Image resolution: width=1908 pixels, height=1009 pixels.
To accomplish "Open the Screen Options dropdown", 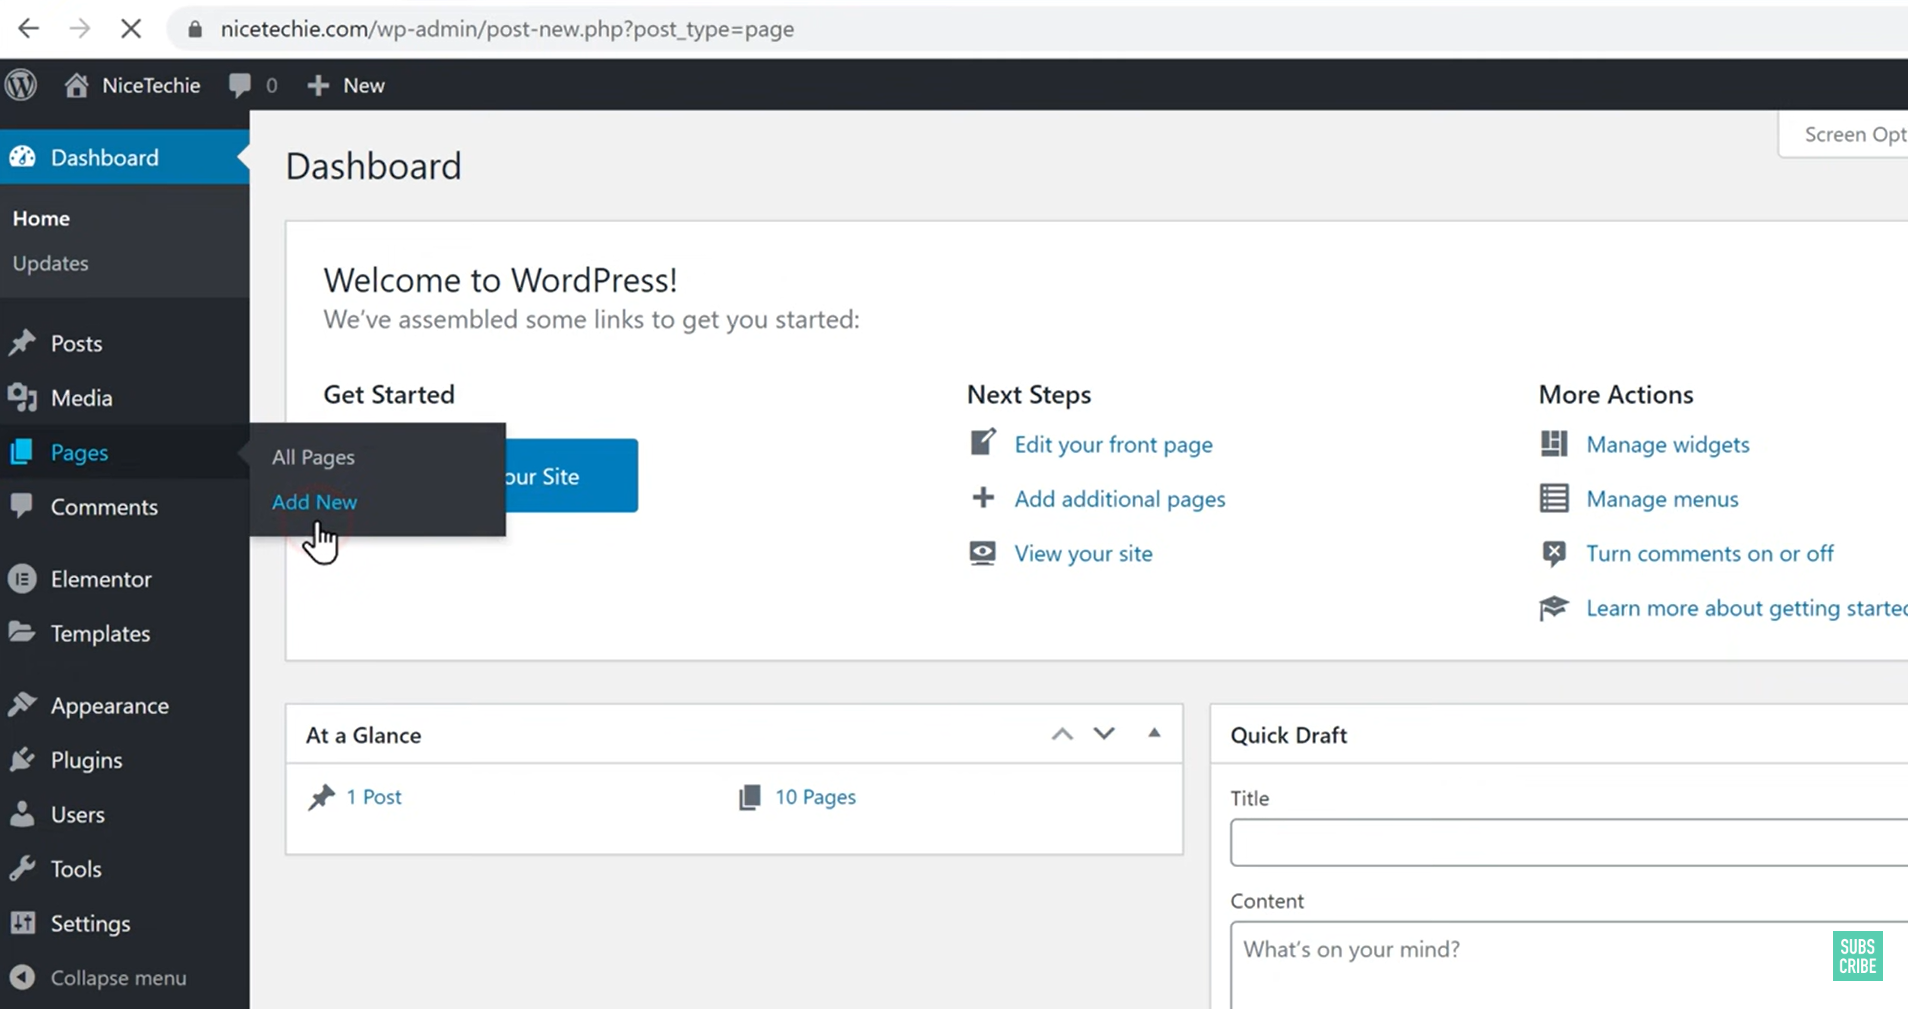I will [x=1843, y=135].
